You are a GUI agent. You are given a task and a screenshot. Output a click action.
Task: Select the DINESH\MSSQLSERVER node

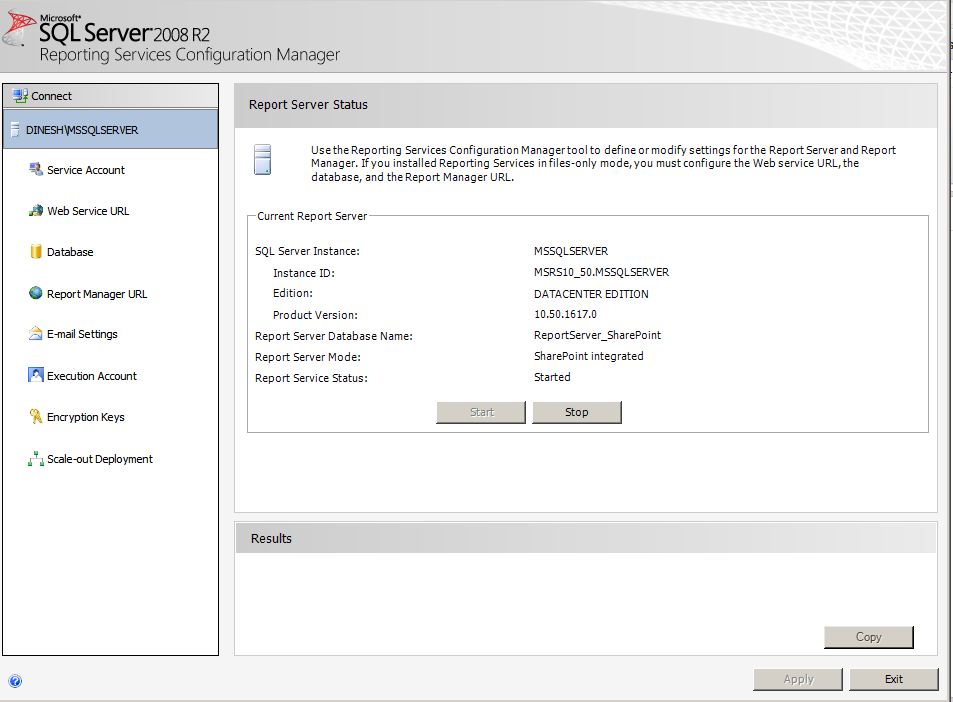coord(111,129)
